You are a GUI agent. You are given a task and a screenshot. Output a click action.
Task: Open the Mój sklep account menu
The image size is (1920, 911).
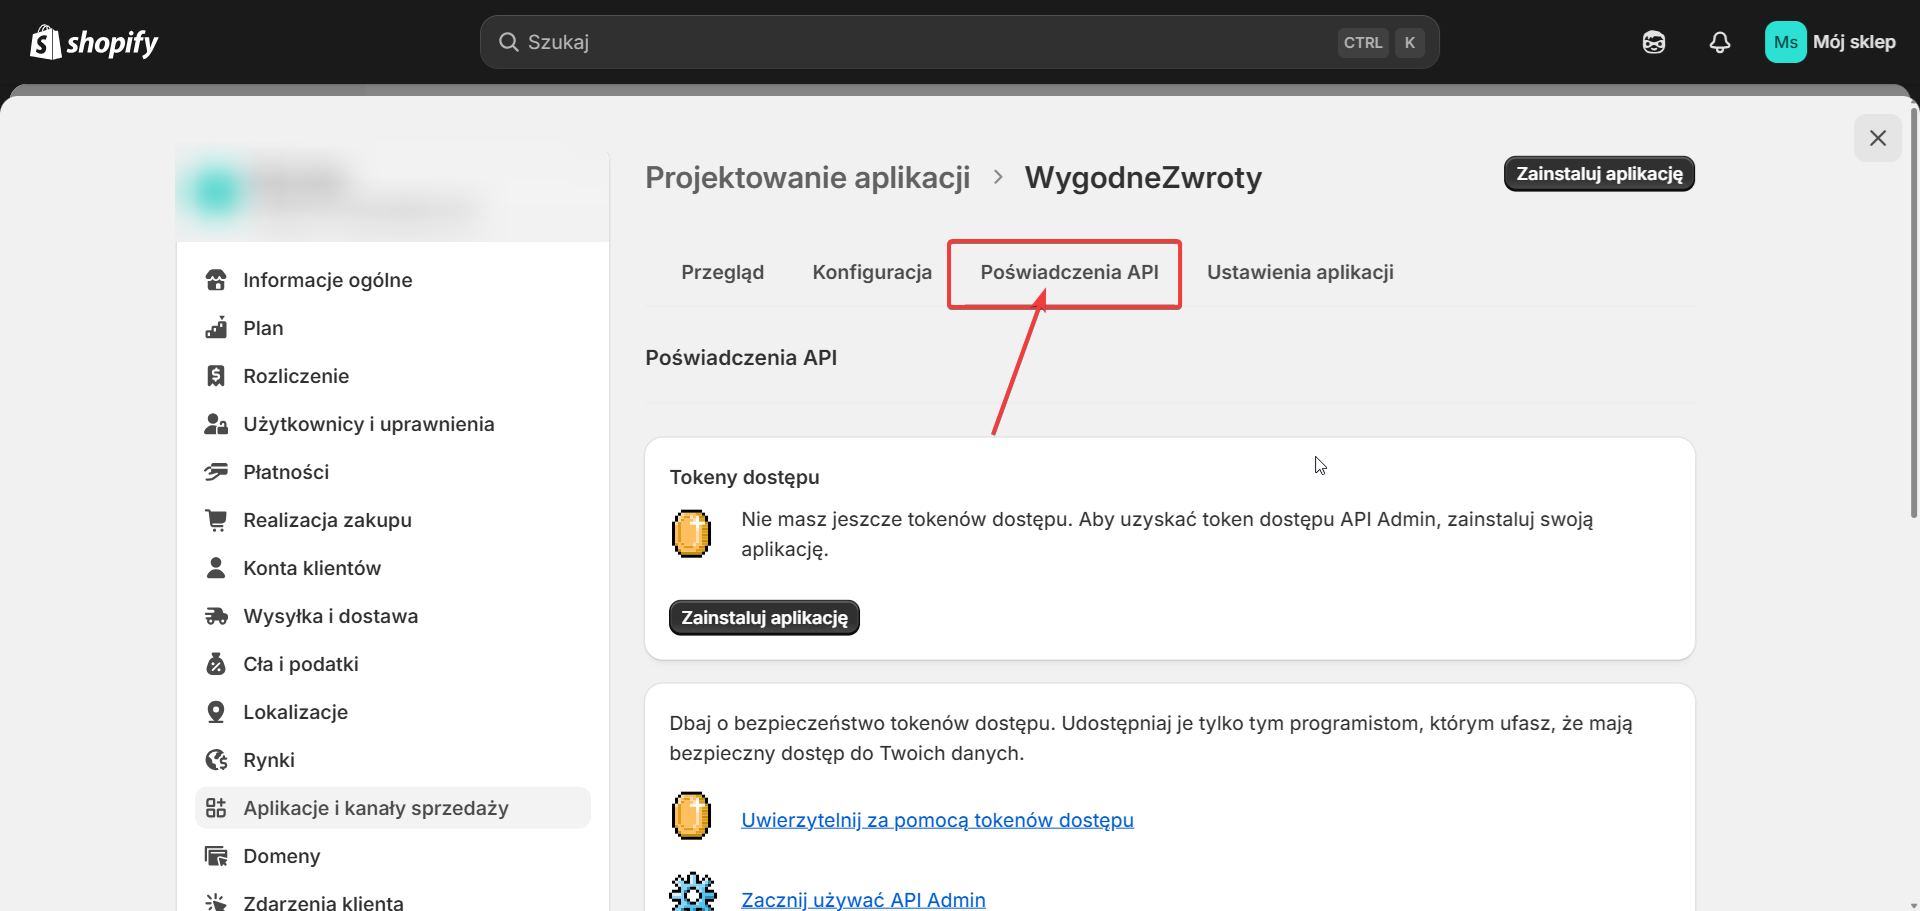point(1830,42)
